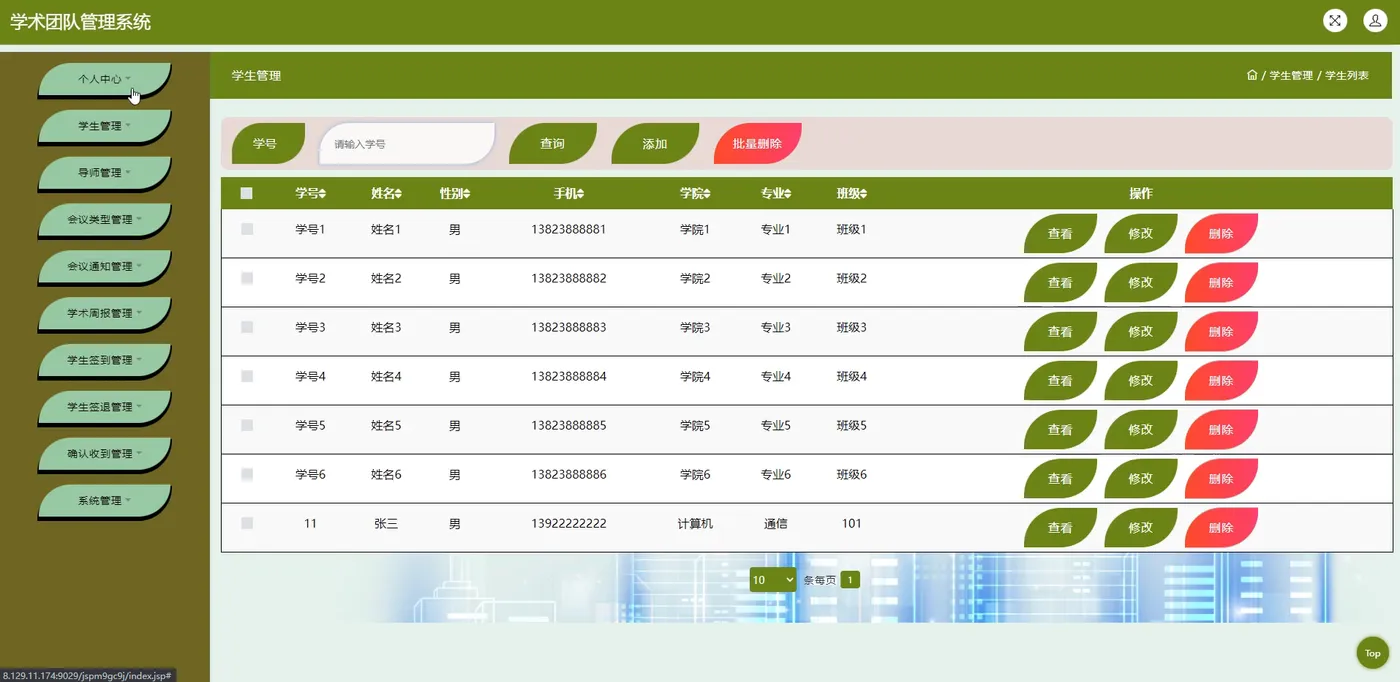
Task: Sort table by 学号 column arrows
Action: tap(322, 194)
